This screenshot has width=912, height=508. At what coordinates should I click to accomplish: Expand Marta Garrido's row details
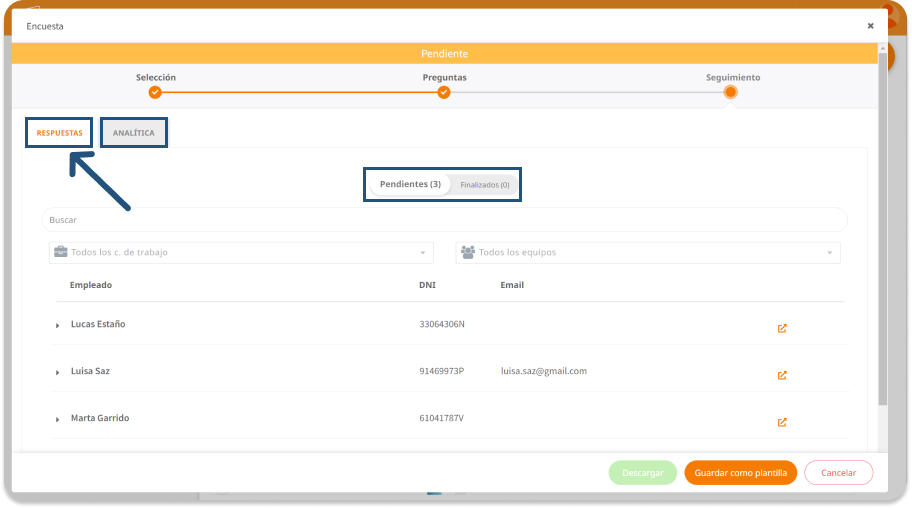(x=58, y=420)
